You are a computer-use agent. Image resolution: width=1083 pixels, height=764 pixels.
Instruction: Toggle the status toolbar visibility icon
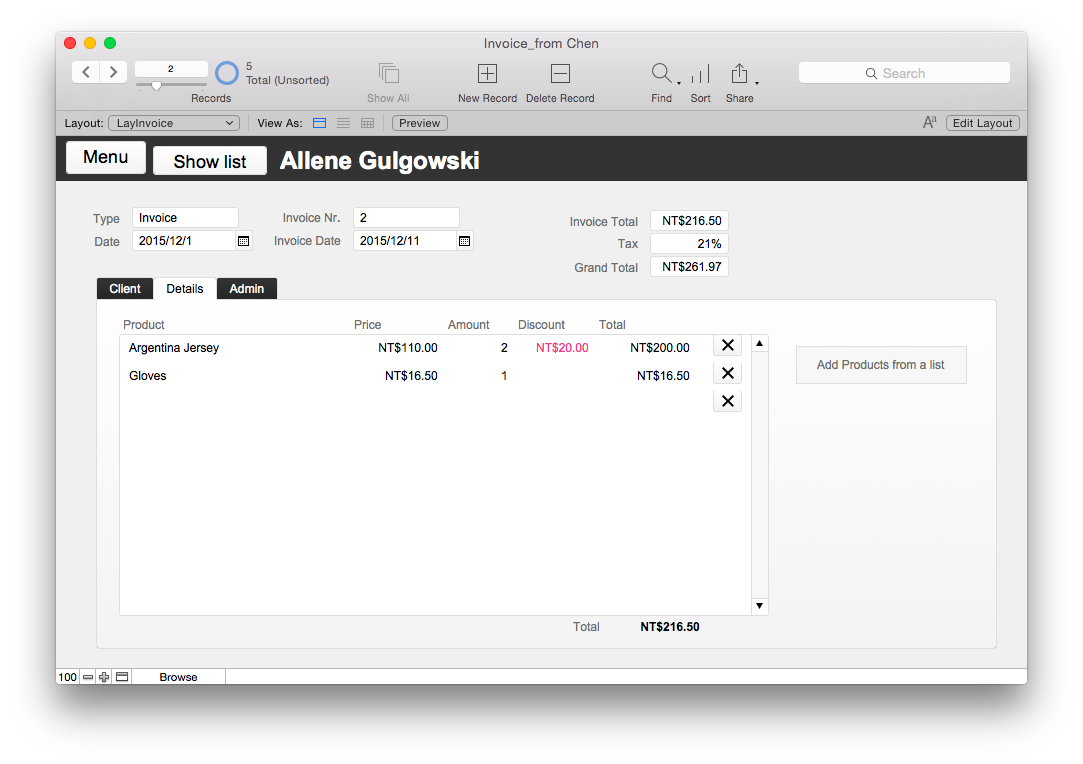tap(122, 677)
